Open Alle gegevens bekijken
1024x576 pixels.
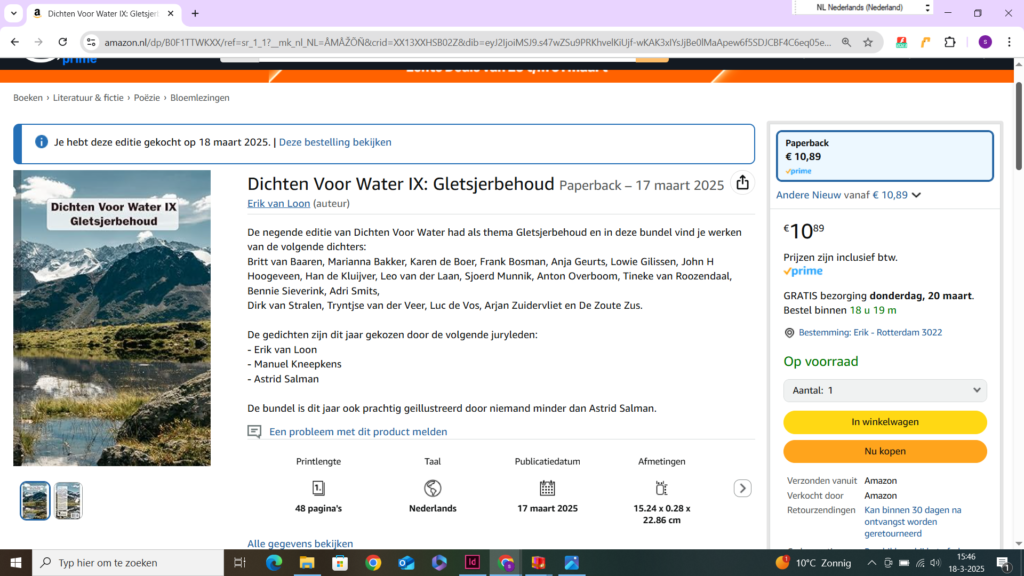(300, 543)
